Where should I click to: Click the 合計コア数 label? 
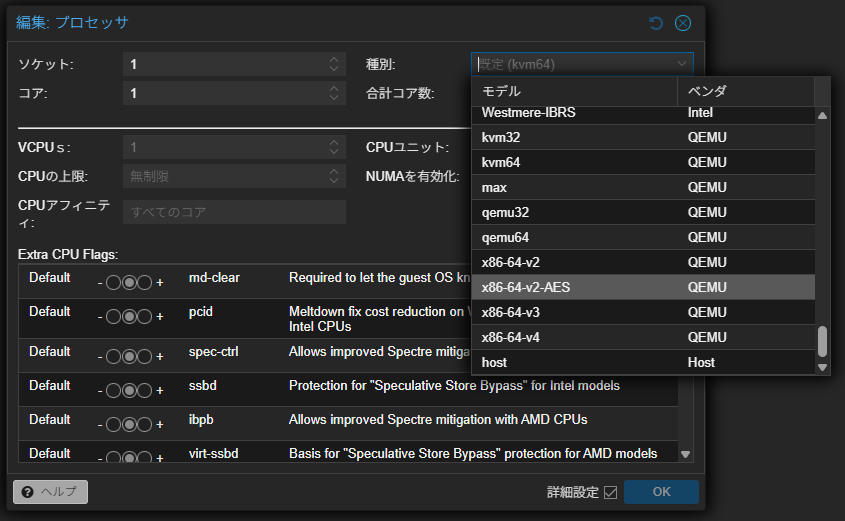(400, 93)
